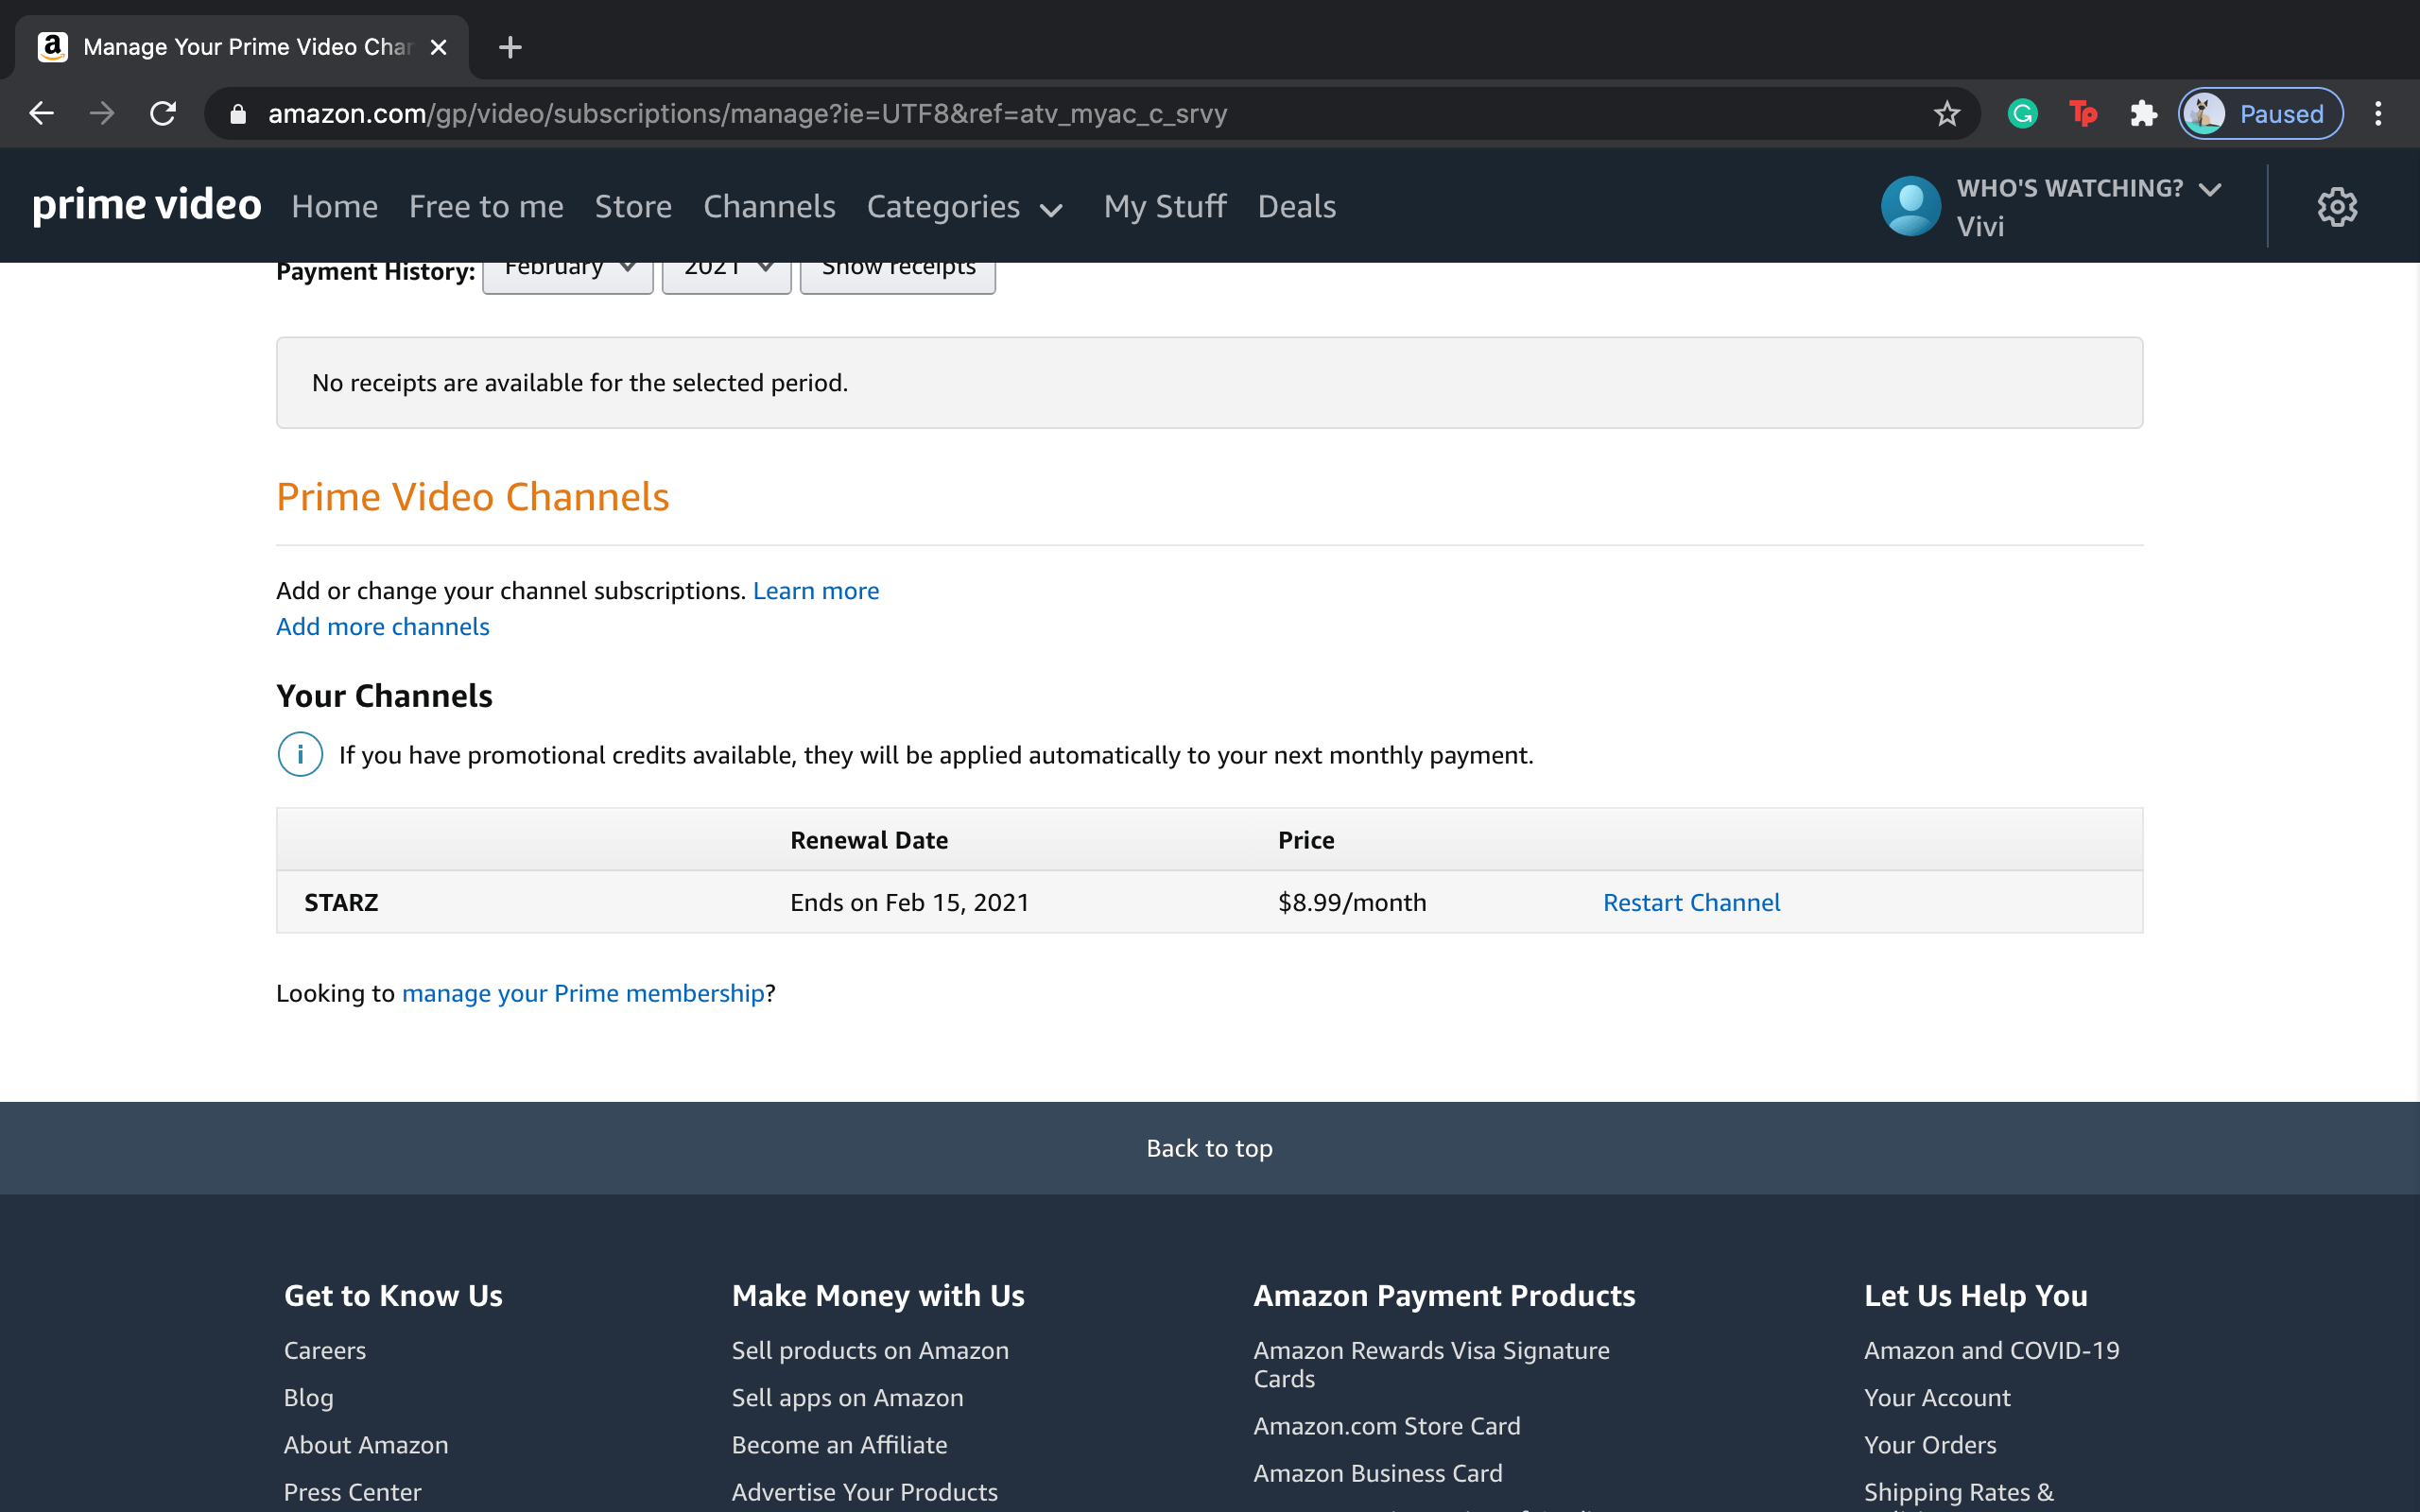This screenshot has height=1512, width=2420.
Task: Click the settings gear icon
Action: [x=2337, y=207]
